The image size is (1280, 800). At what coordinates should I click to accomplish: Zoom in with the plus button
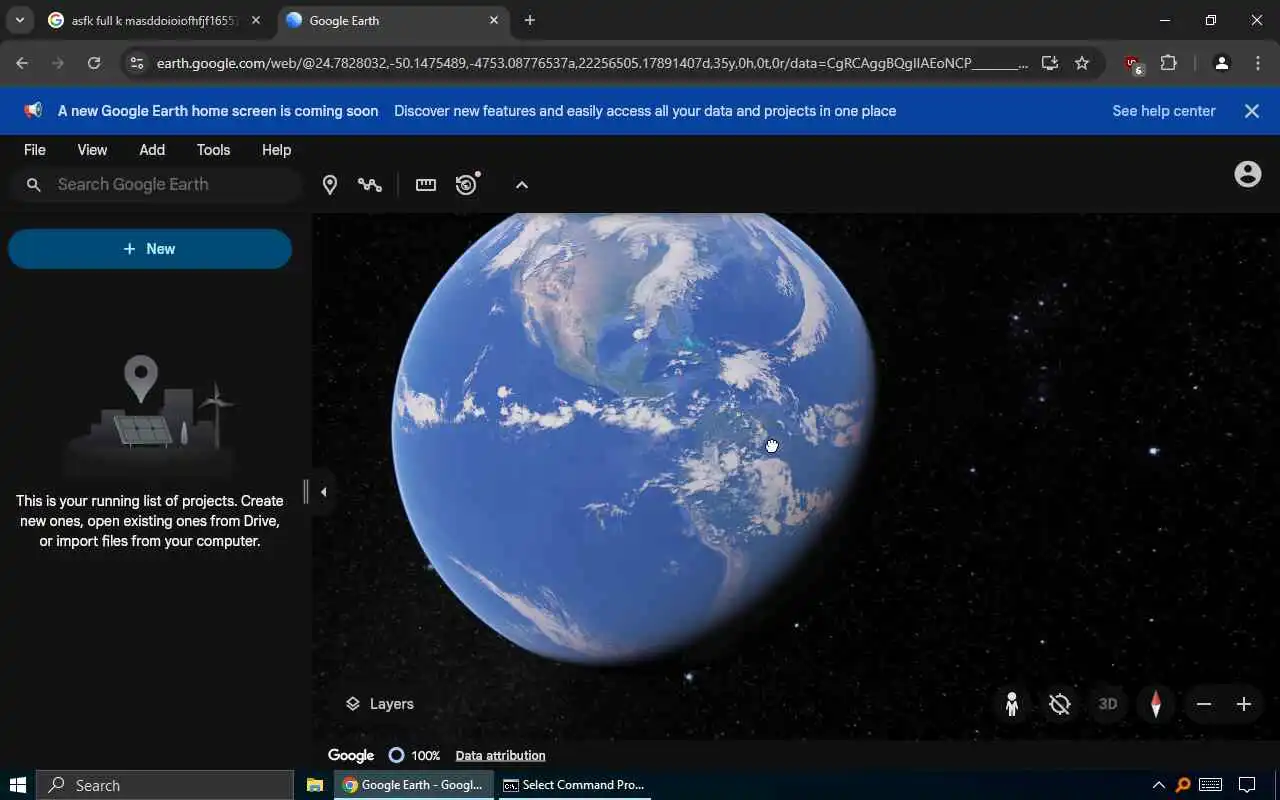pos(1244,704)
